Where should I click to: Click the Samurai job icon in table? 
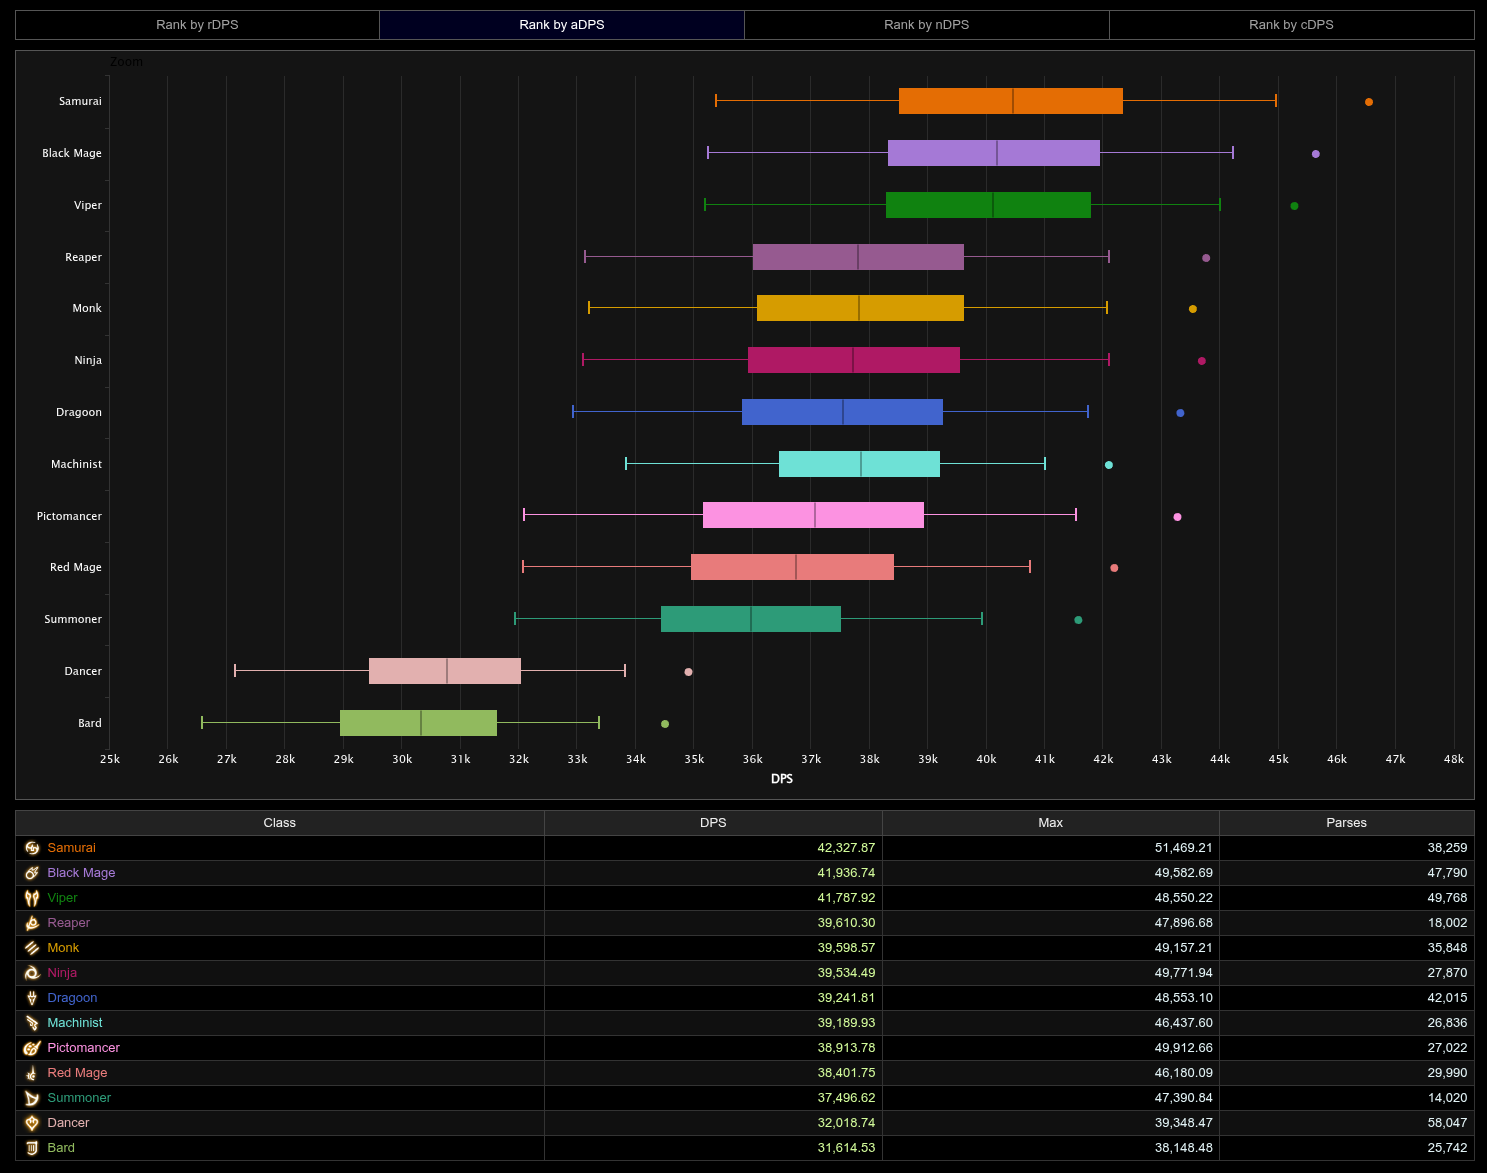(x=32, y=848)
